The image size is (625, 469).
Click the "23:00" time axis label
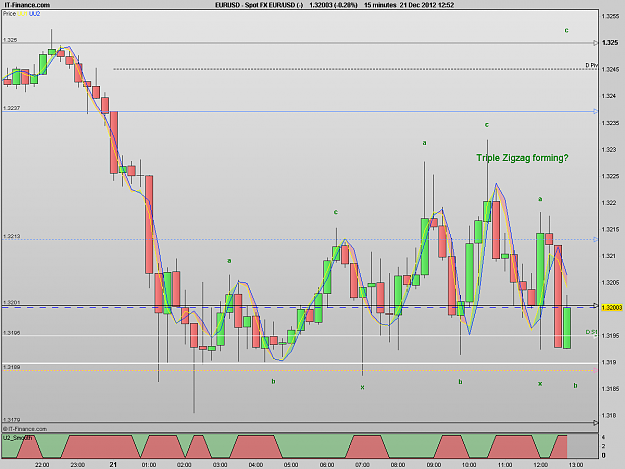77,465
